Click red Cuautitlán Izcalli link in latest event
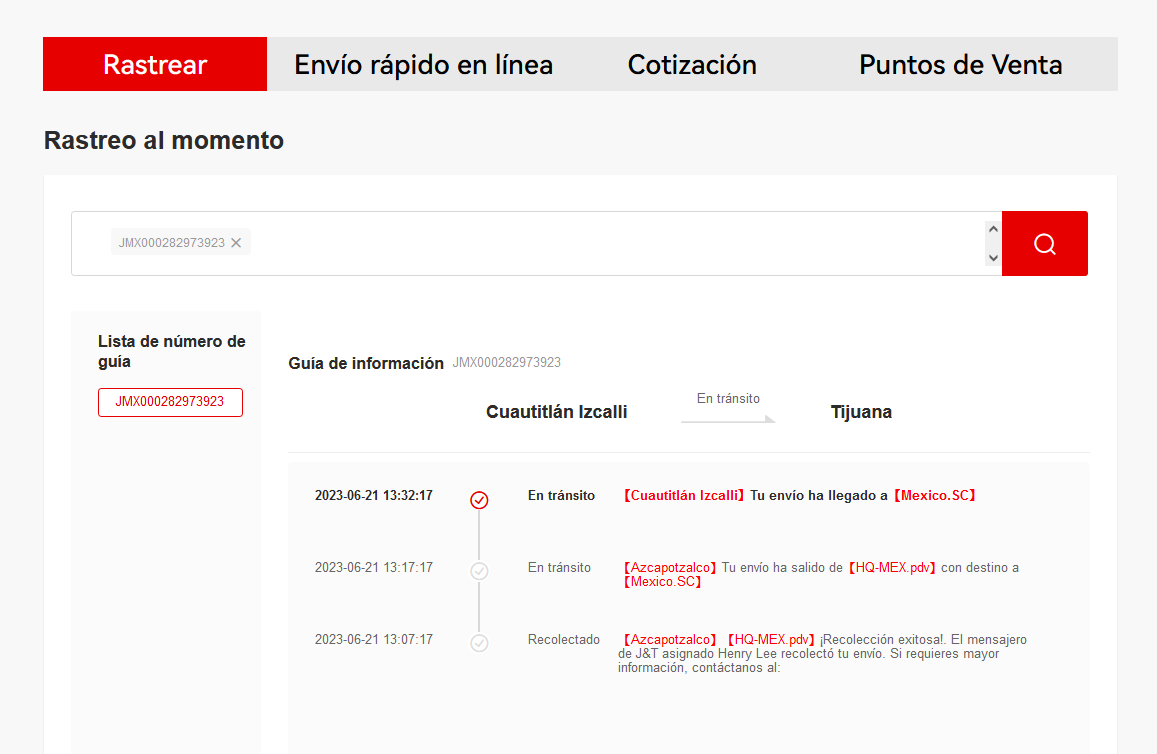The height and width of the screenshot is (754, 1157). 684,495
